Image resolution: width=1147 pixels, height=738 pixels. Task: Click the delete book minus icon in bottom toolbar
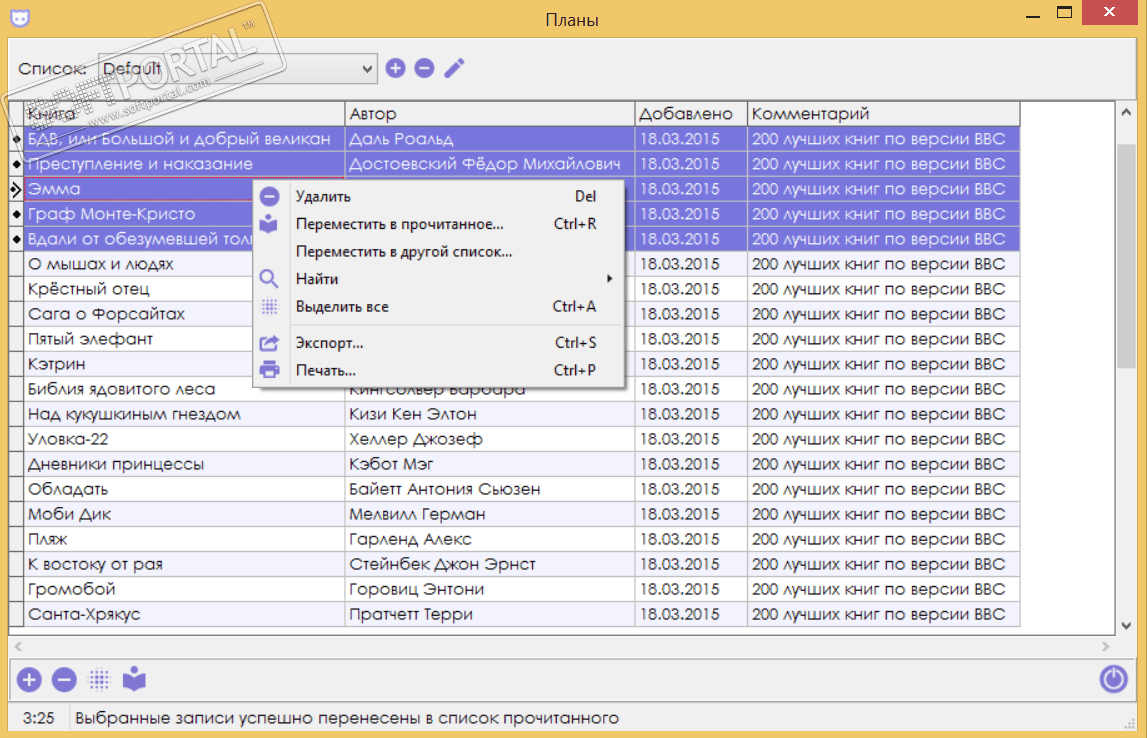(x=64, y=679)
